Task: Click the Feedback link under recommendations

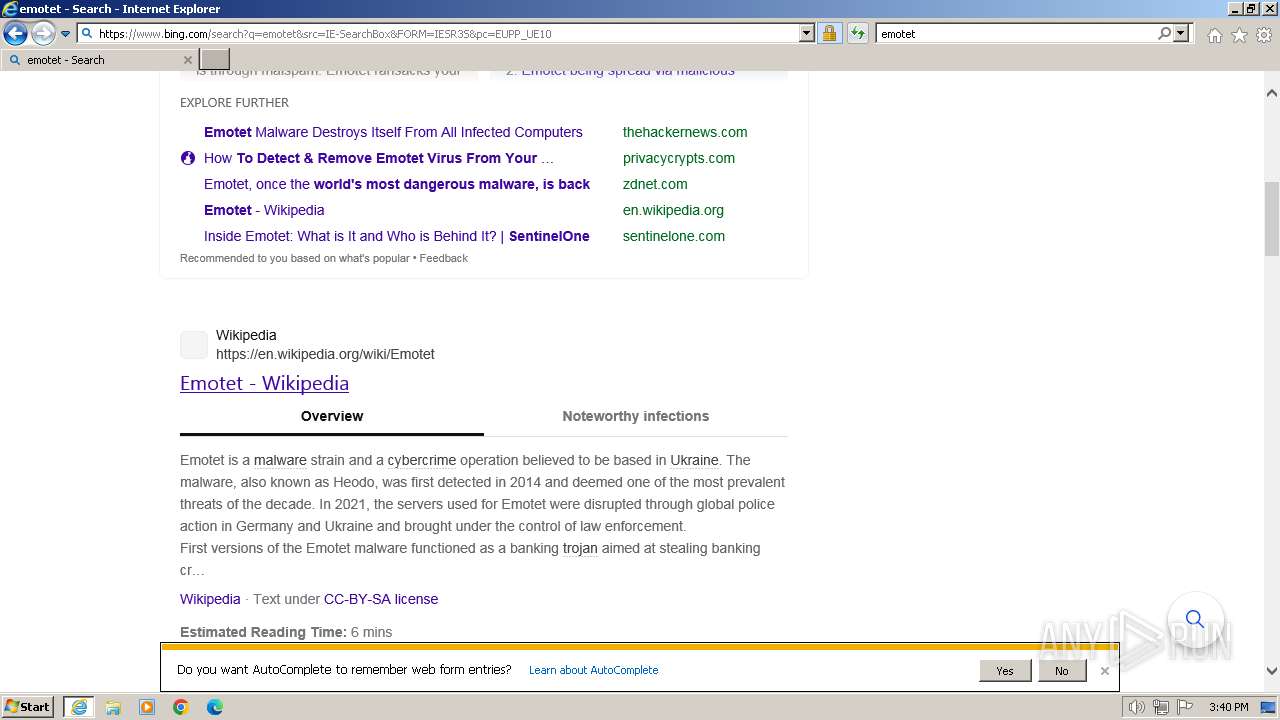Action: [x=444, y=258]
